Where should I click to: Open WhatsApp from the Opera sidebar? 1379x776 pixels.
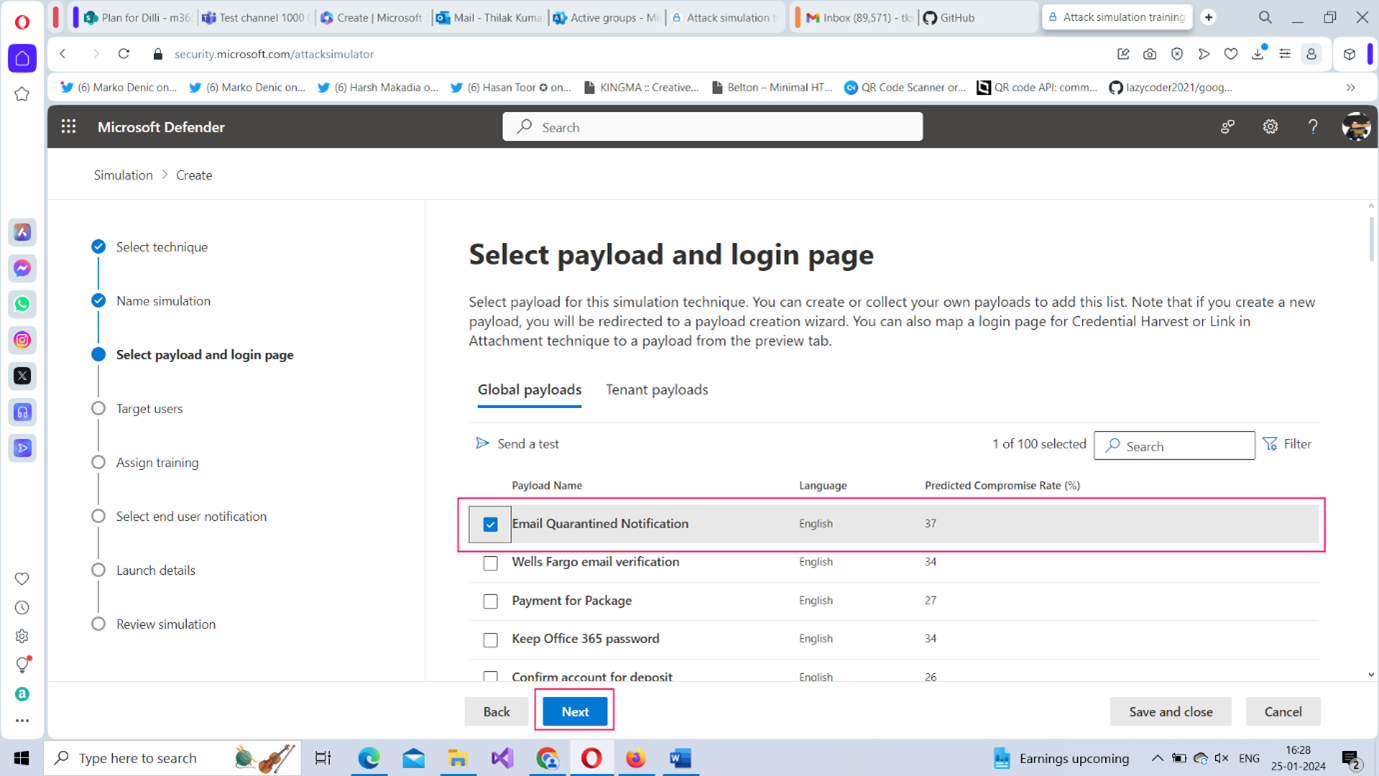(22, 304)
